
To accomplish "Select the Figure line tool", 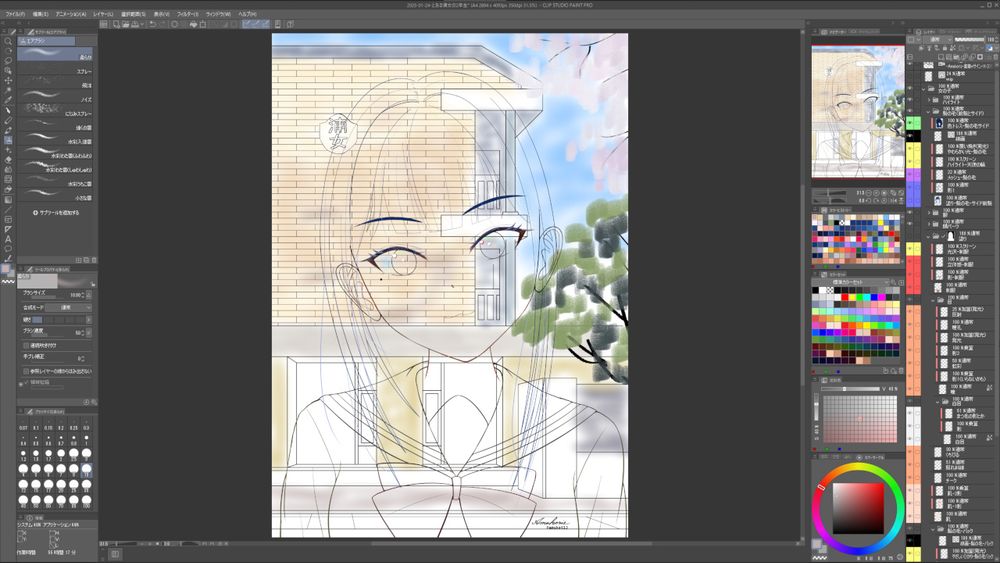I will tap(8, 210).
